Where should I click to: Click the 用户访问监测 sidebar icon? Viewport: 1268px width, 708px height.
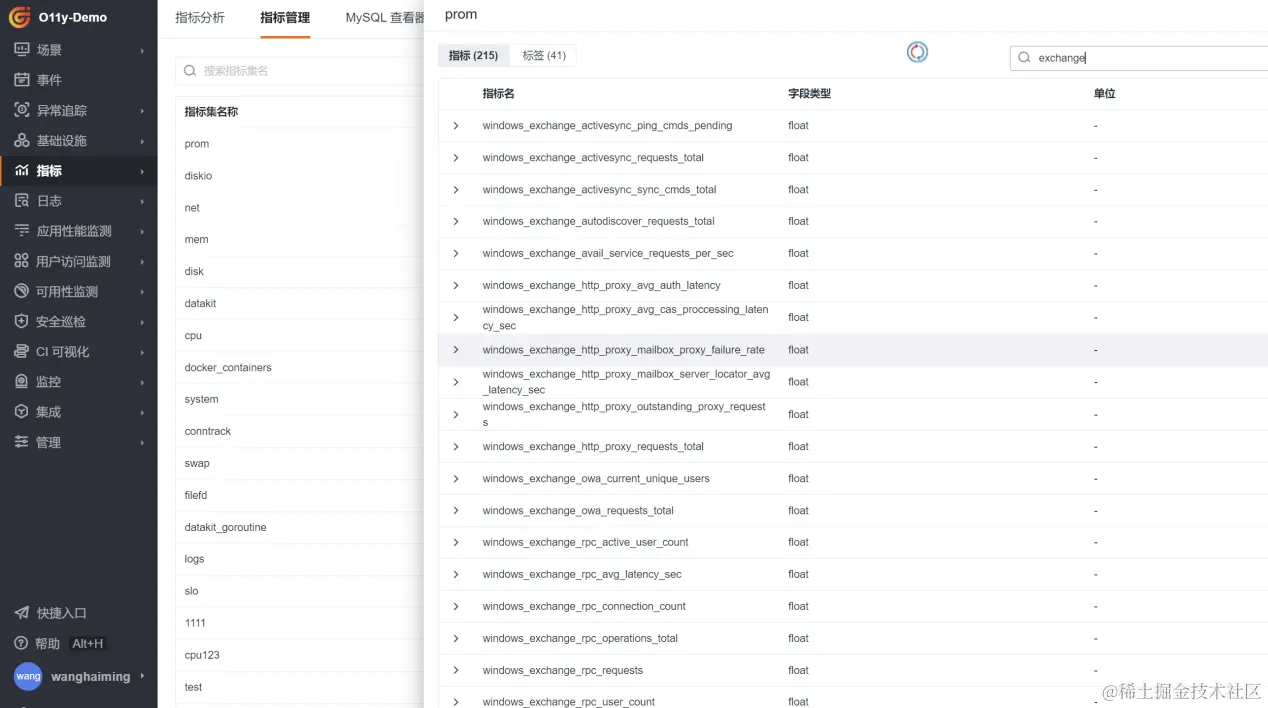point(21,261)
